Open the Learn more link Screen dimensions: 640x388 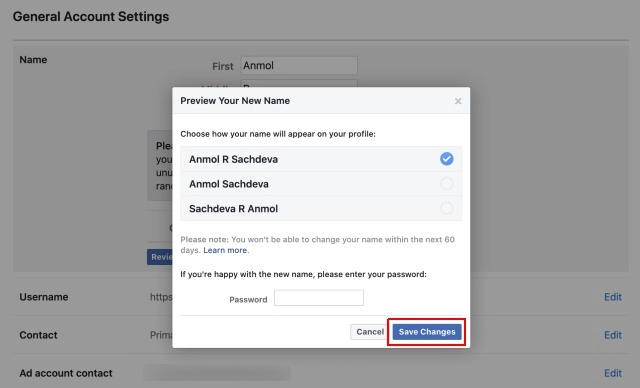[x=225, y=250]
